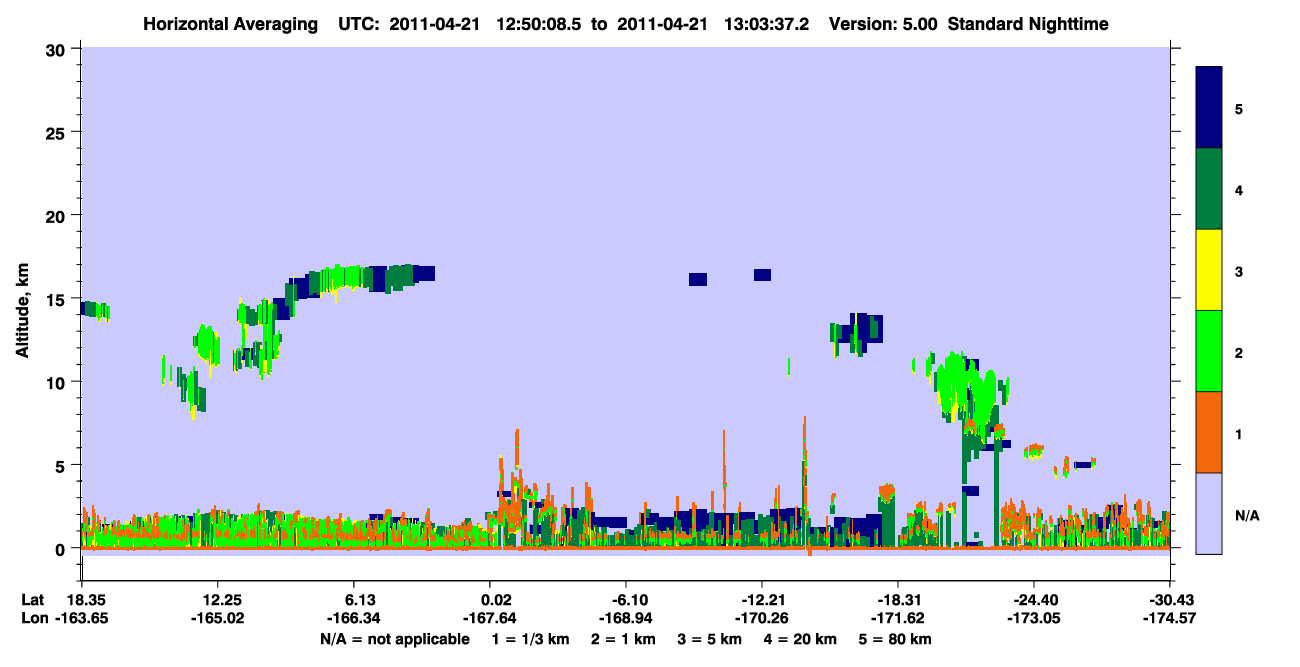Image resolution: width=1300 pixels, height=667 pixels.
Task: Click 'N/A = not applicable' legend note
Action: coord(394,639)
